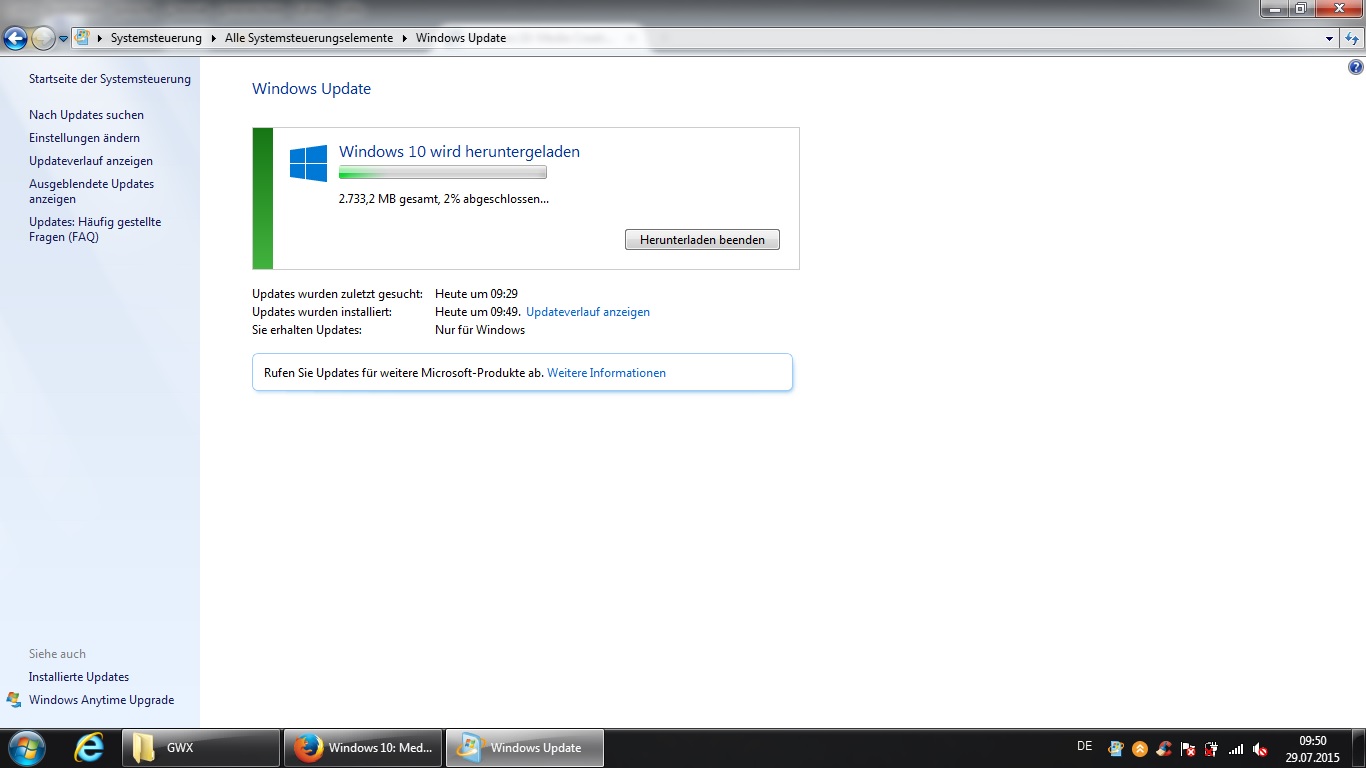The width and height of the screenshot is (1366, 768).
Task: Refresh the page with the address bar refresh icon
Action: (1352, 38)
